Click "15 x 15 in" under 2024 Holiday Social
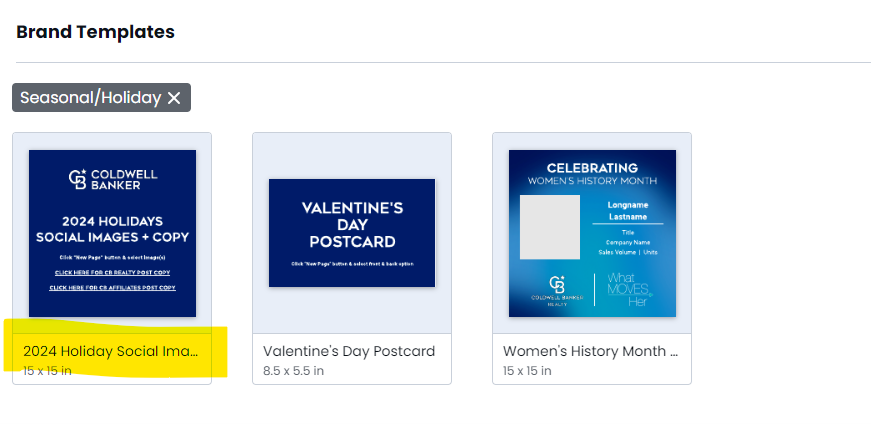This screenshot has width=871, height=424. pyautogui.click(x=47, y=371)
